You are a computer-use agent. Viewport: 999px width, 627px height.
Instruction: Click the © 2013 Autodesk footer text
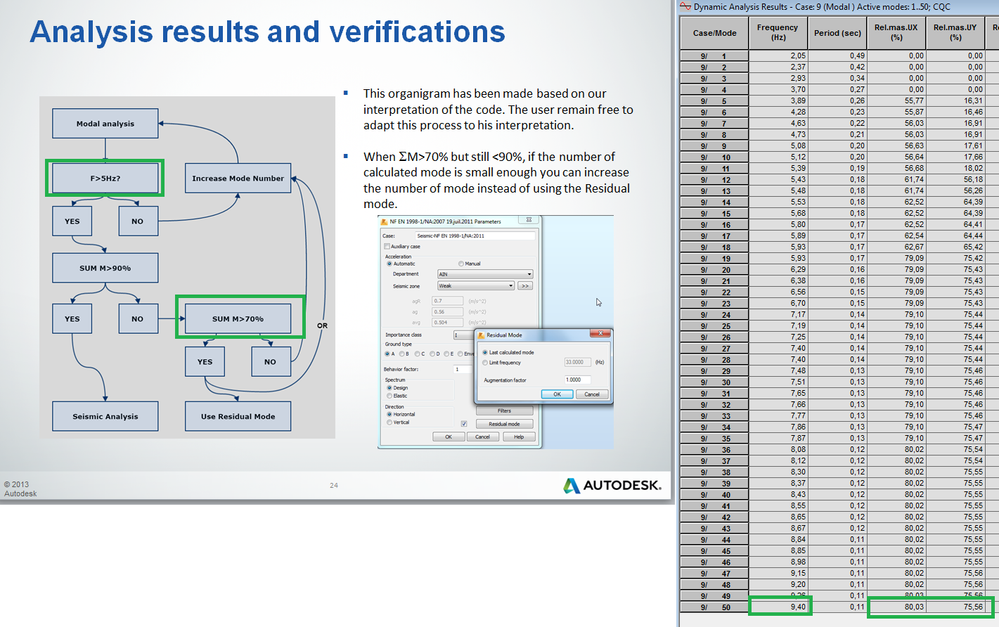point(20,489)
